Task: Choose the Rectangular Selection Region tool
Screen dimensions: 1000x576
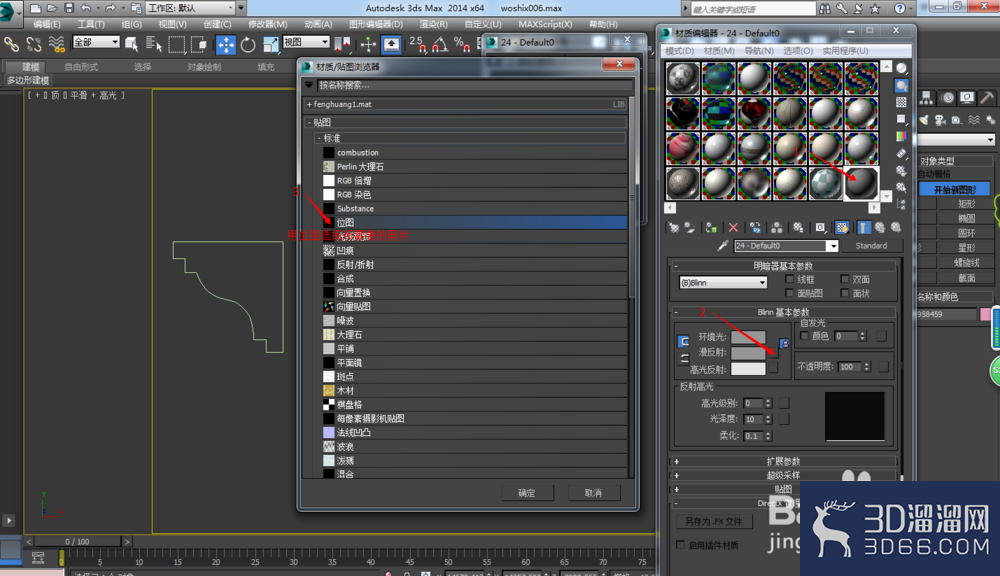Action: (x=176, y=43)
